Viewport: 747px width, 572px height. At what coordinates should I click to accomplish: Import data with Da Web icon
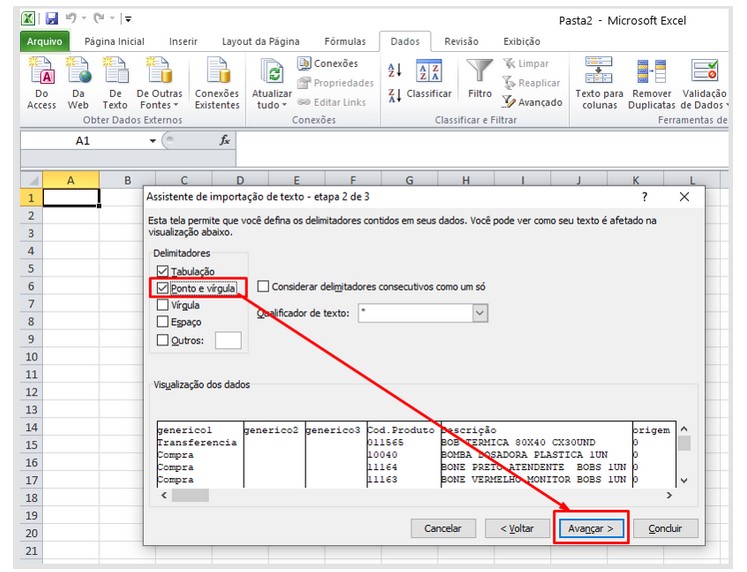(x=78, y=83)
